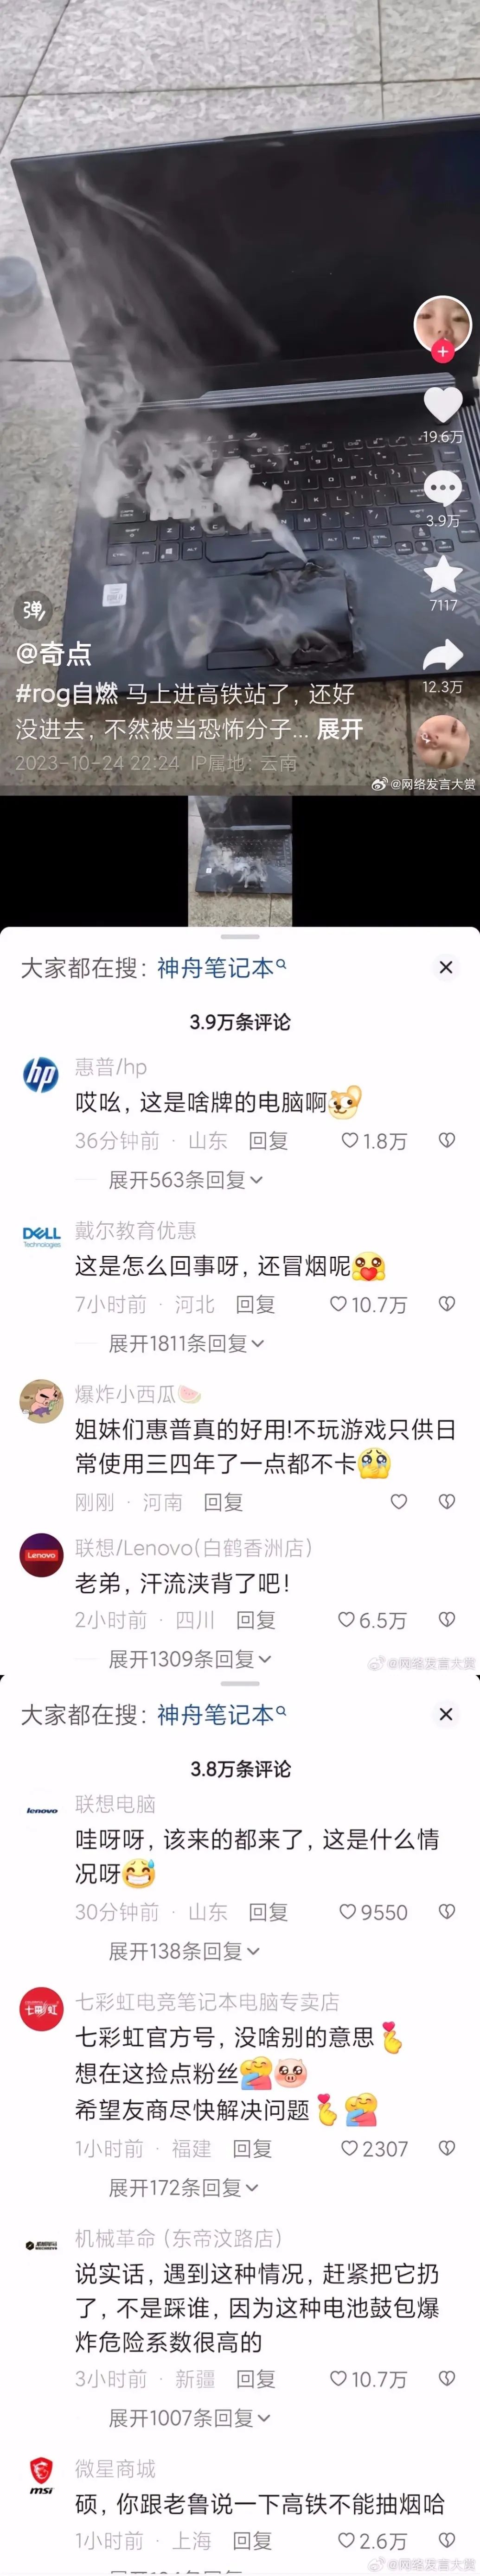Expand 563 replies under hp comment

point(185,1180)
